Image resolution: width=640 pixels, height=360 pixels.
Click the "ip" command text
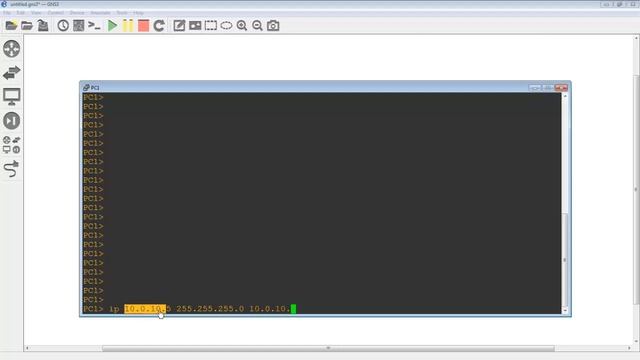[114, 309]
